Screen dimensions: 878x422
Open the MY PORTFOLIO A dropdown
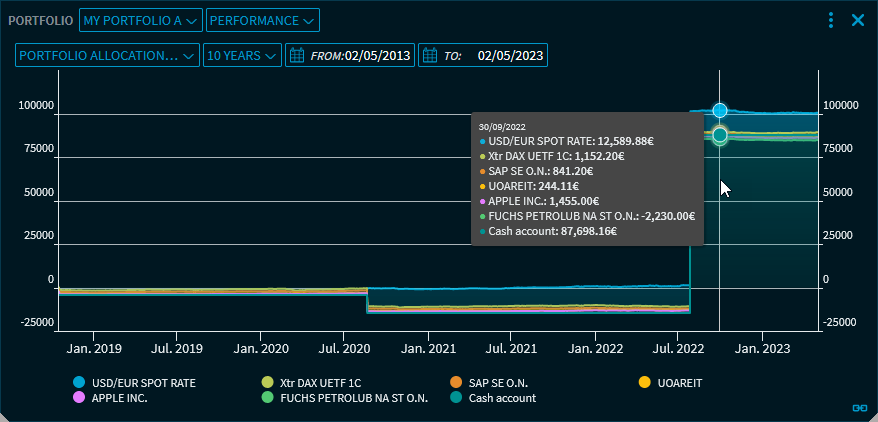[x=140, y=20]
